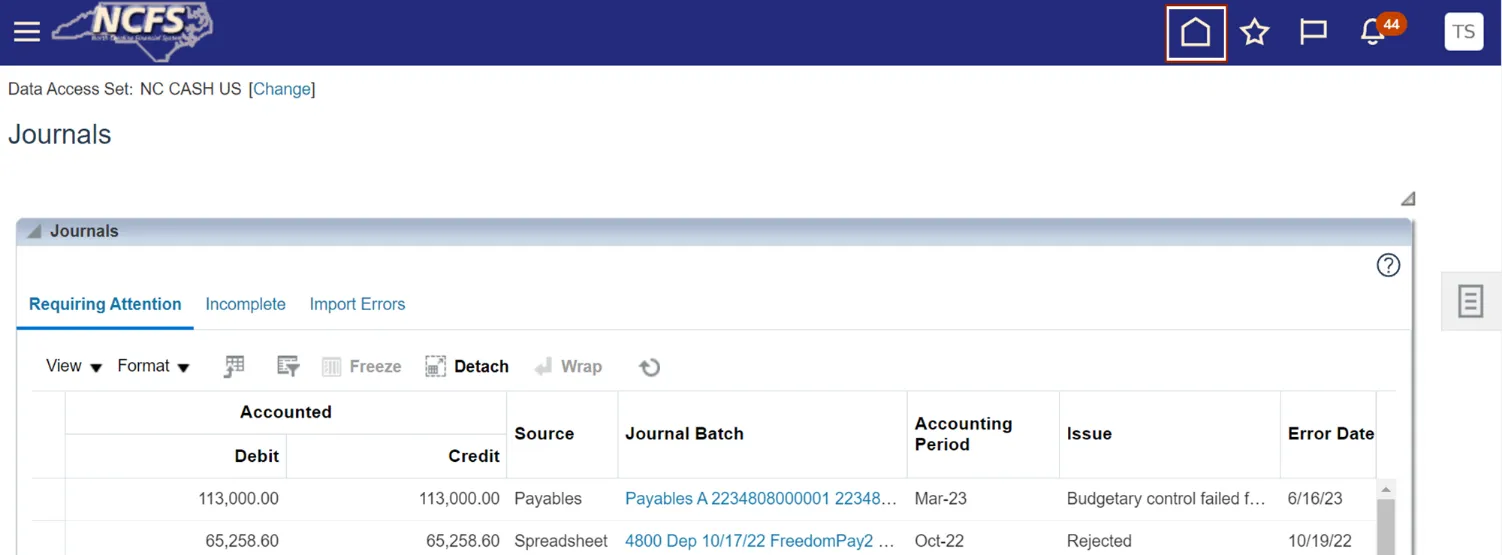Screen dimensions: 1502x555
Task: Open the View dropdown menu
Action: pos(74,366)
